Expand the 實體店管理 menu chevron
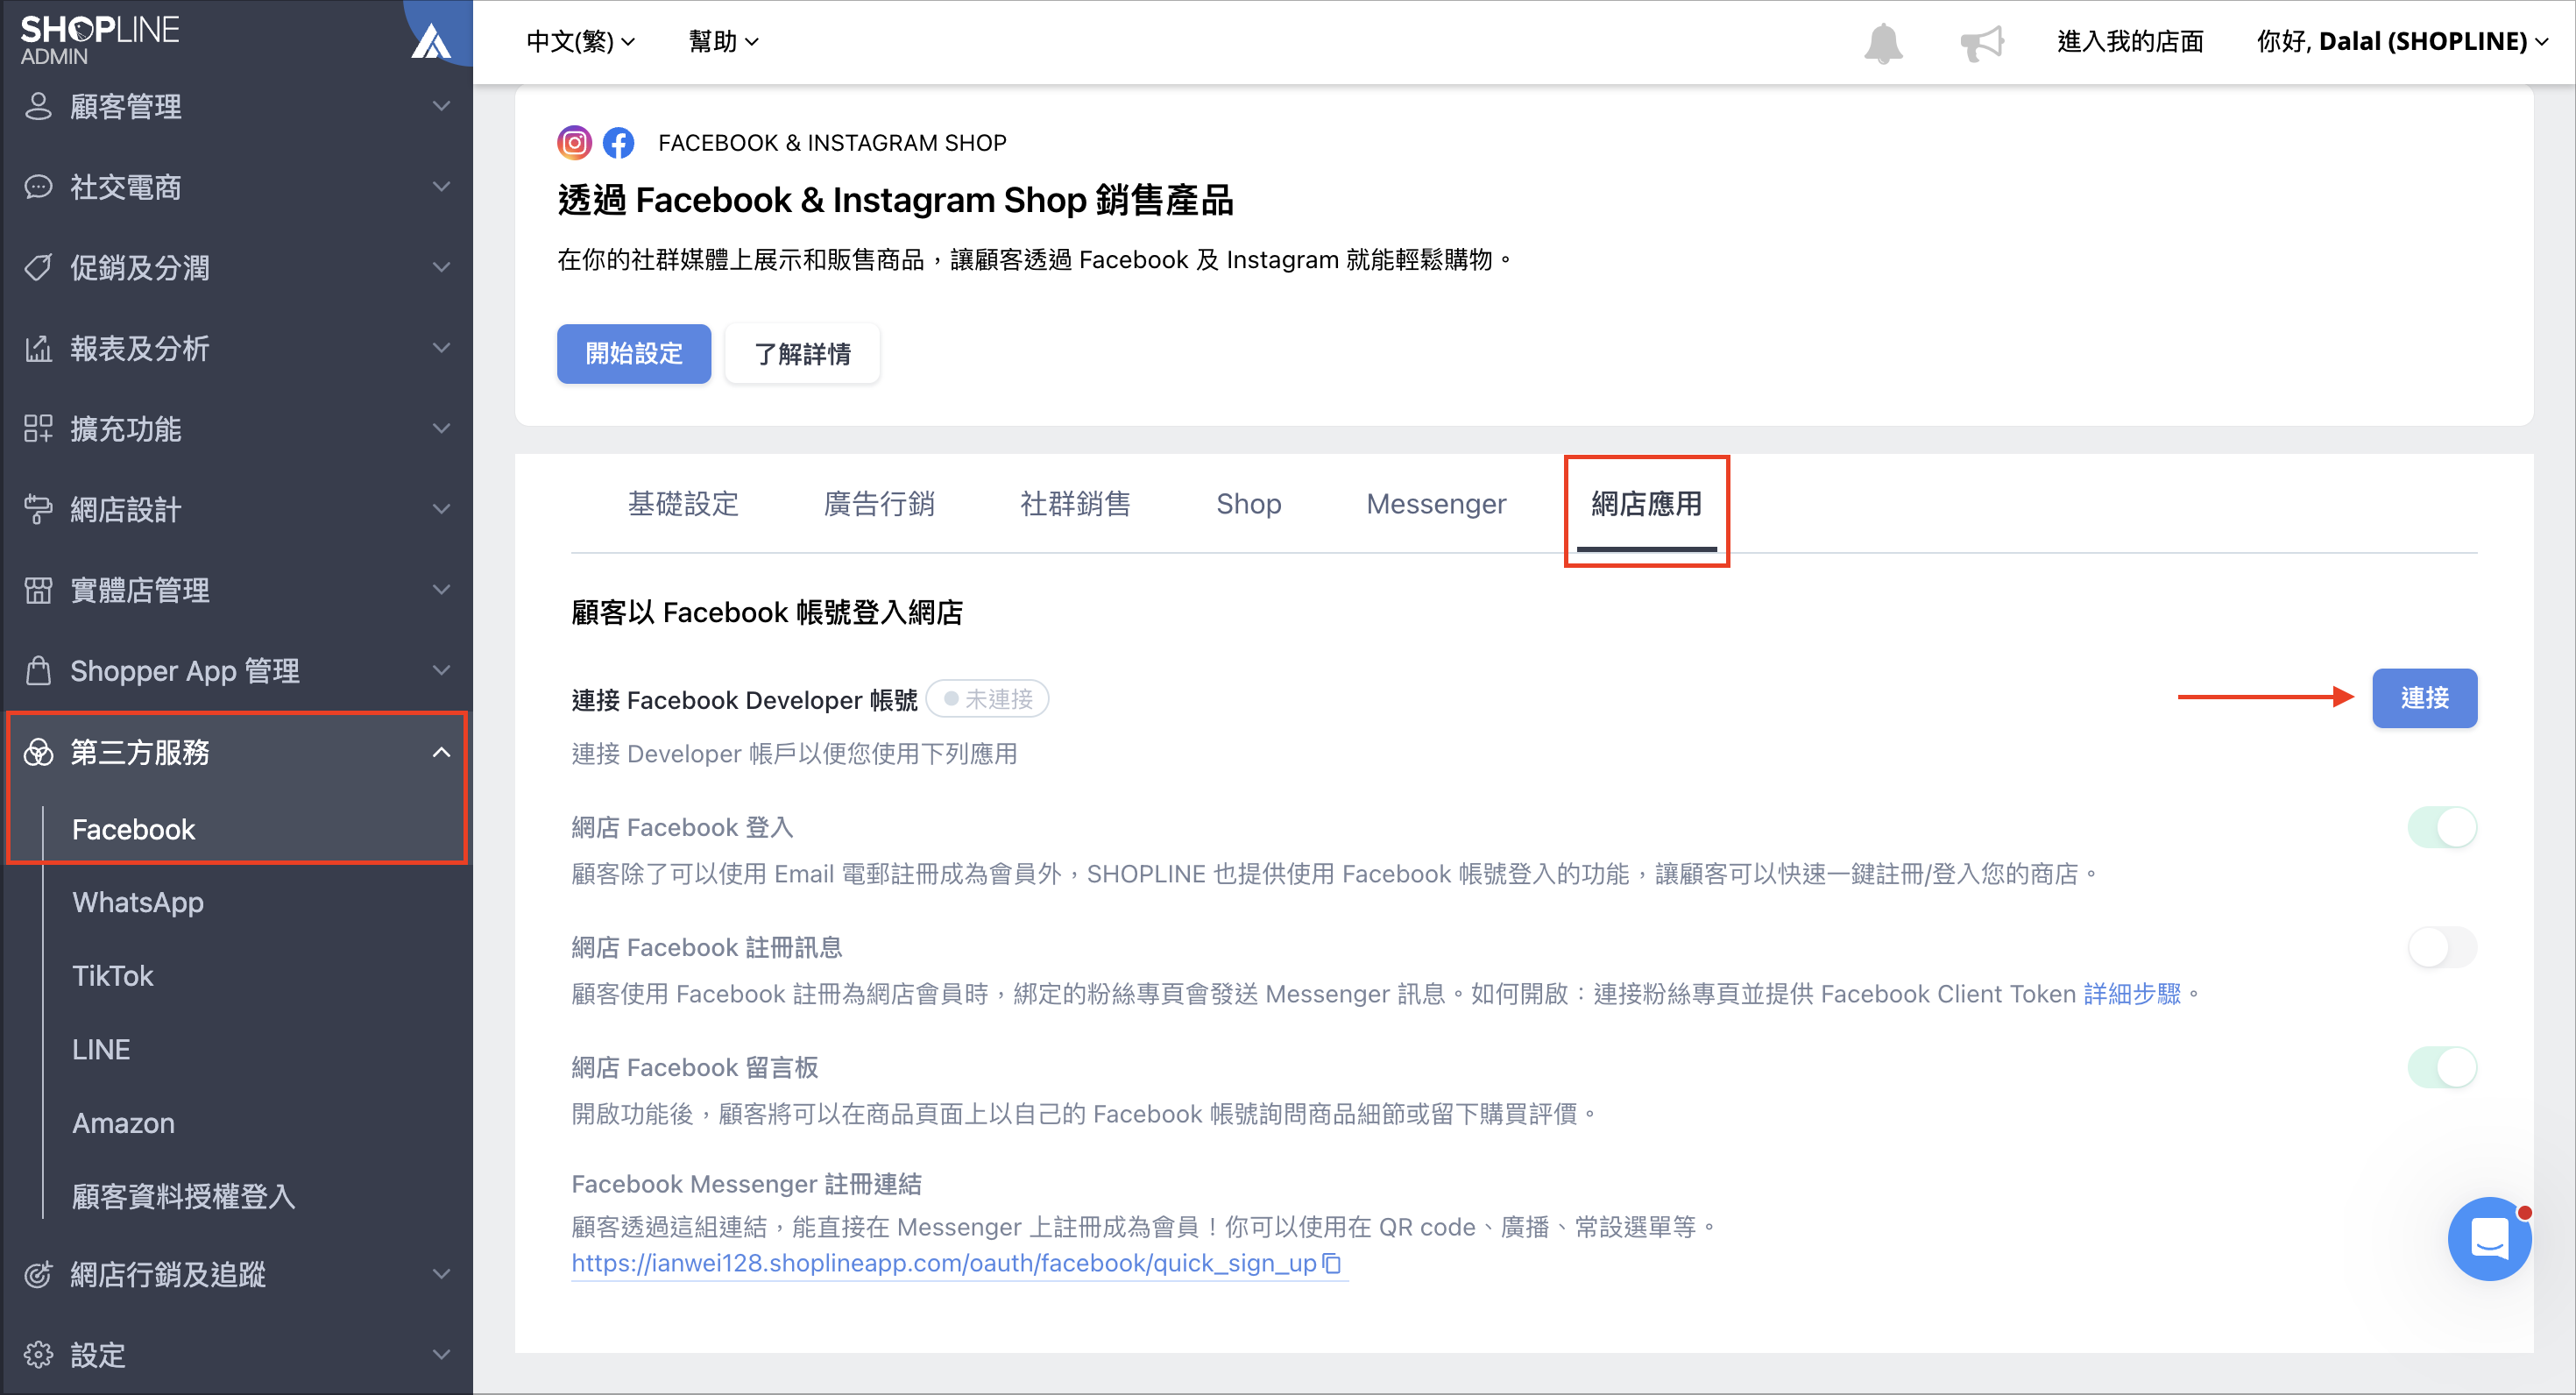This screenshot has width=2576, height=1395. (x=441, y=590)
